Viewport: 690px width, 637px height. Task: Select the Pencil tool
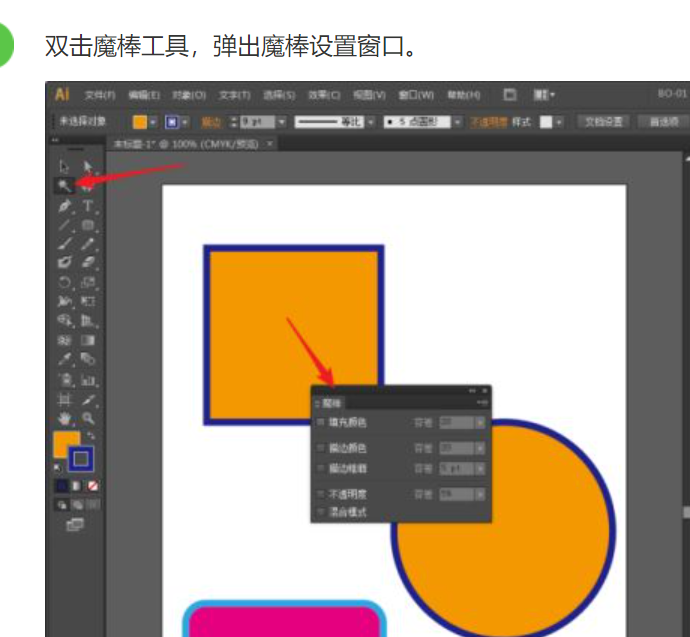click(88, 243)
